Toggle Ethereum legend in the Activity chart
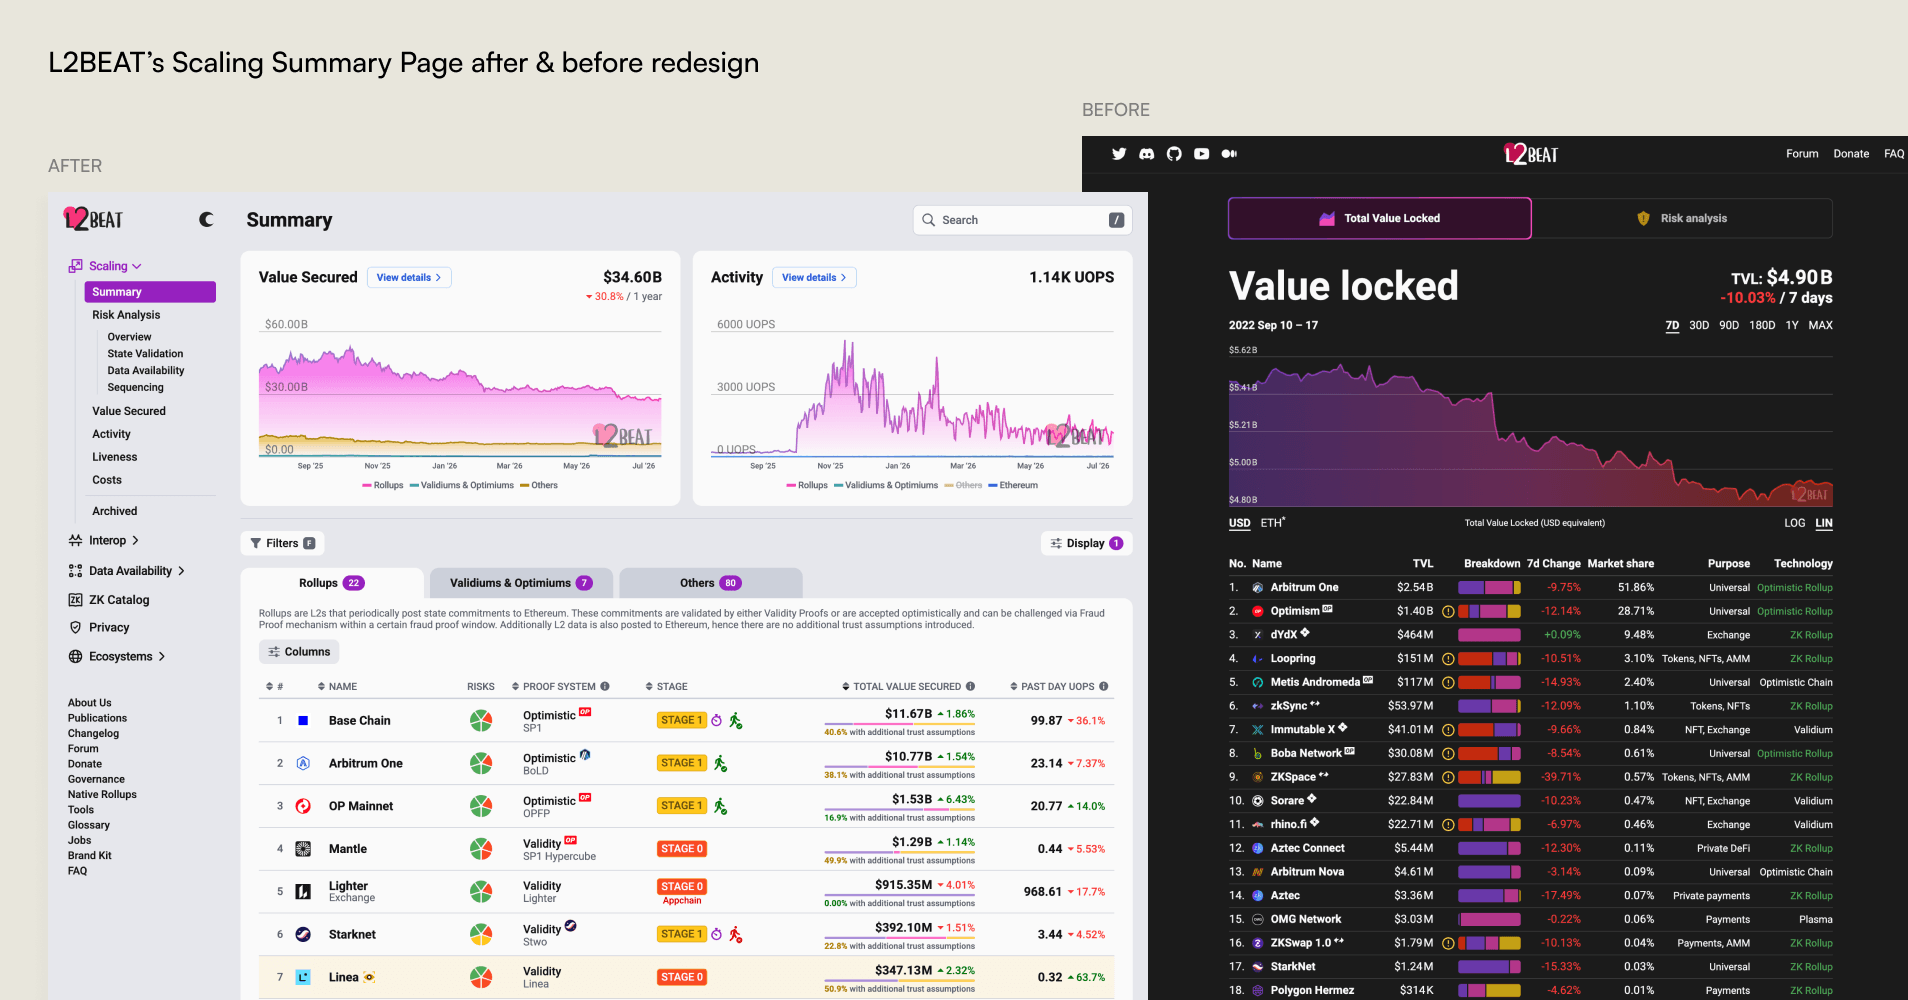 pos(1013,485)
